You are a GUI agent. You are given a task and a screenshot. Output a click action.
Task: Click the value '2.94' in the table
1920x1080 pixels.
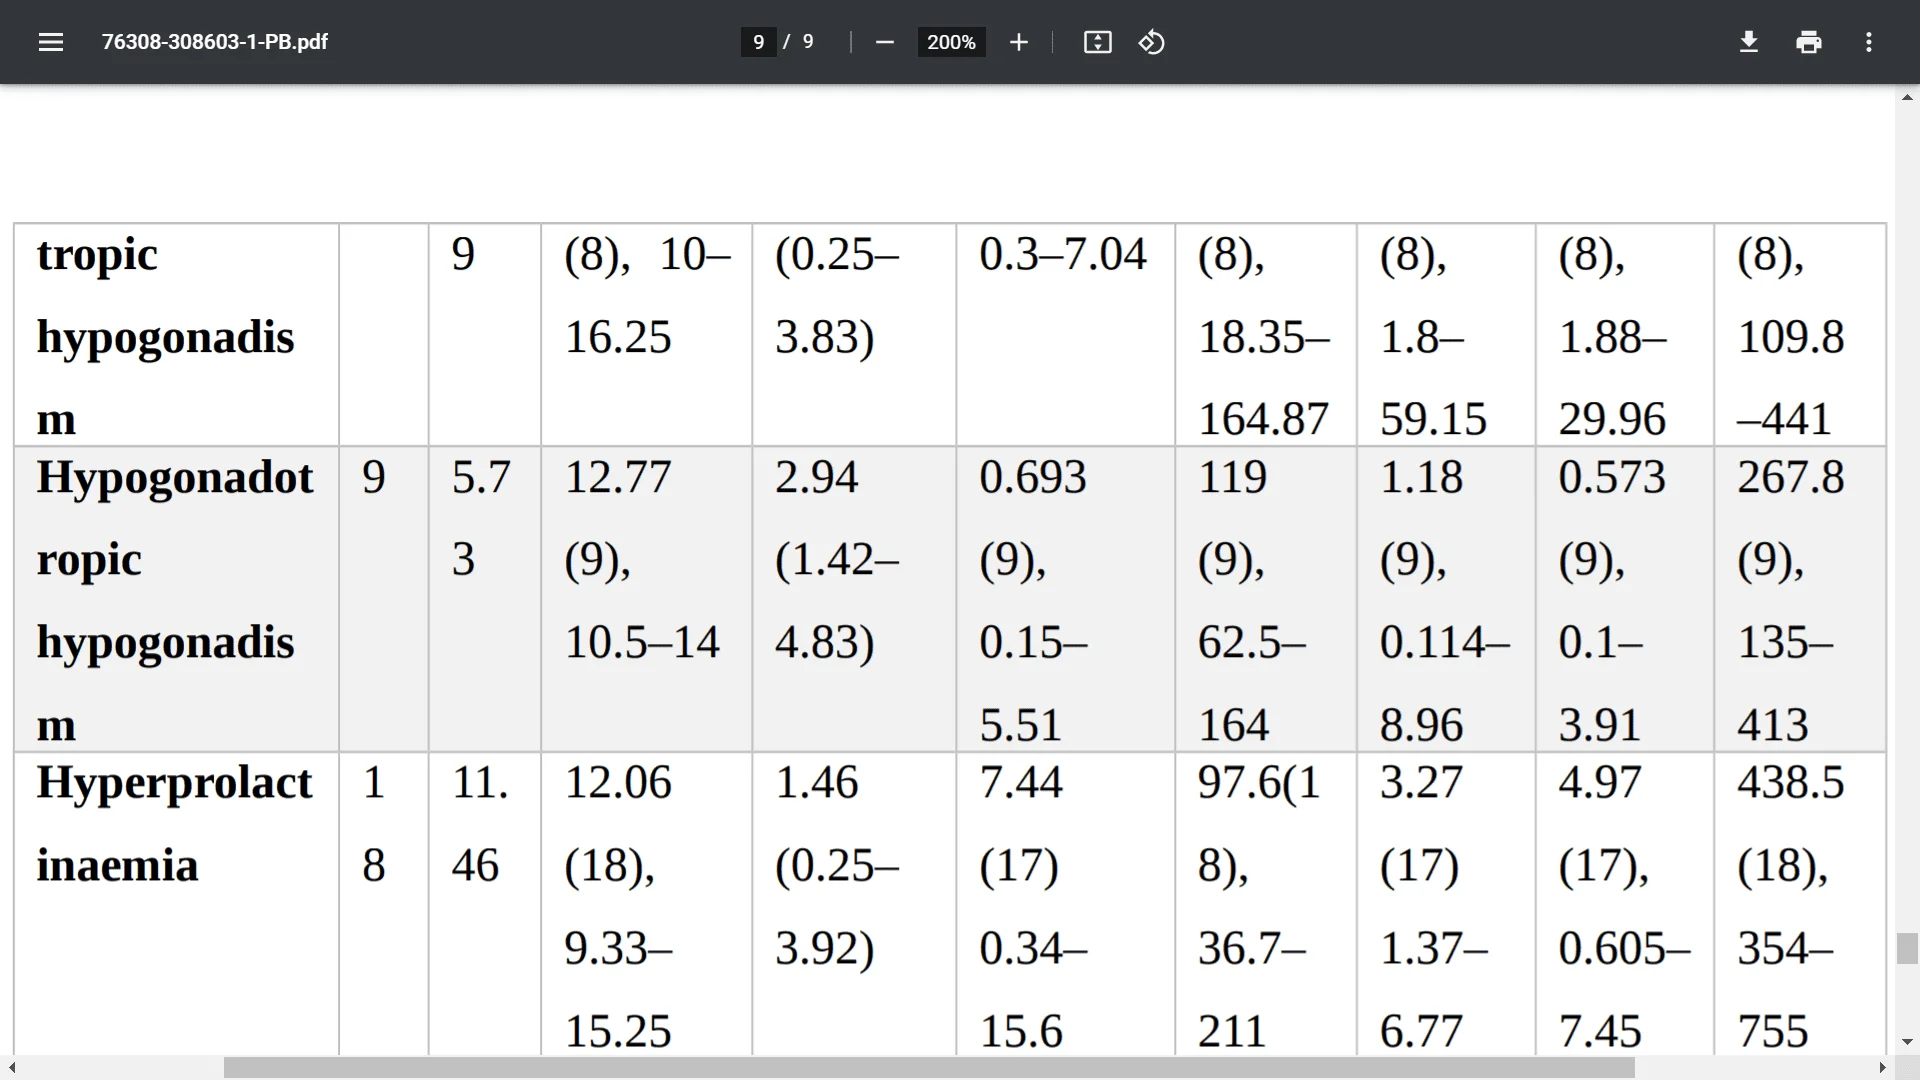click(816, 477)
